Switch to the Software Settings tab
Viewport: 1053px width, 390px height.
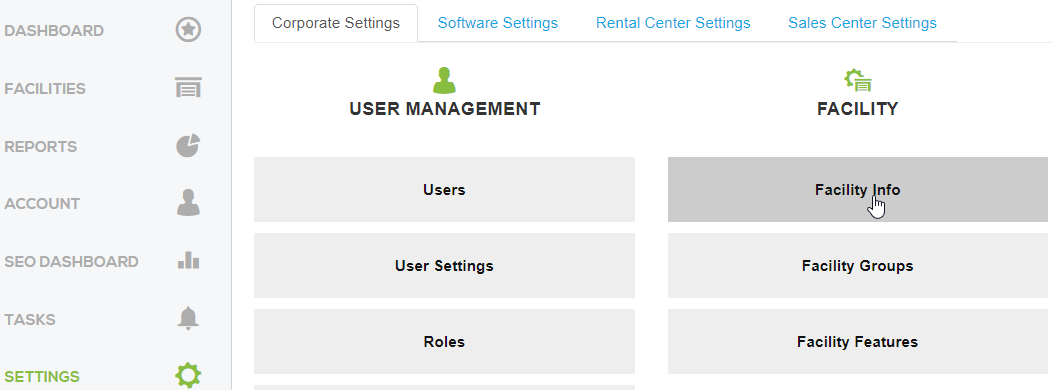498,23
